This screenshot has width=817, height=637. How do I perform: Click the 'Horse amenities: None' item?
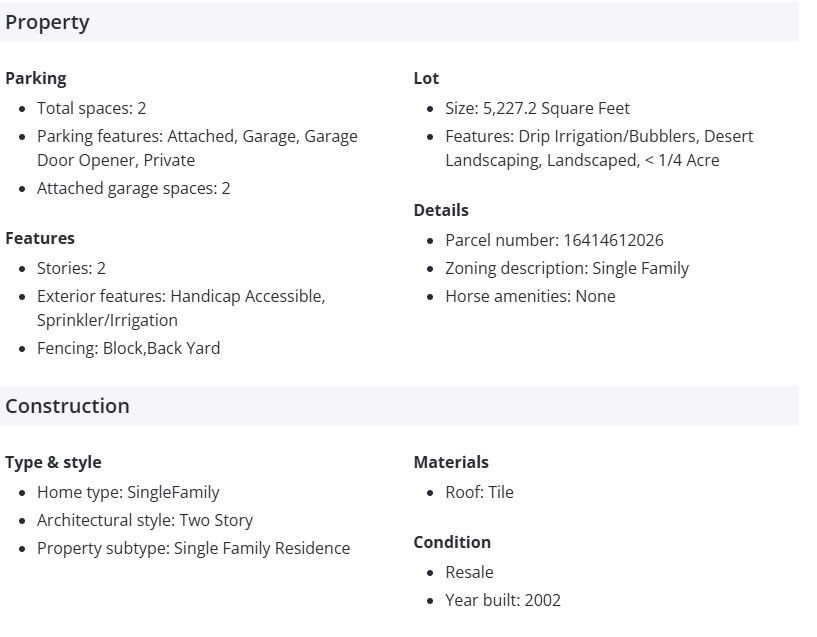pos(530,296)
